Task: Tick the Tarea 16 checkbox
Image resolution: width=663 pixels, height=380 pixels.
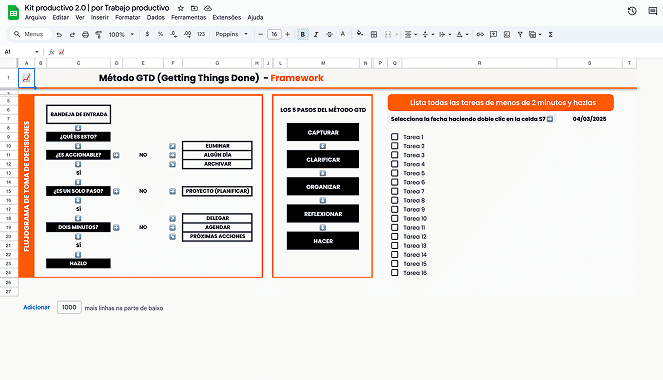Action: click(x=395, y=273)
